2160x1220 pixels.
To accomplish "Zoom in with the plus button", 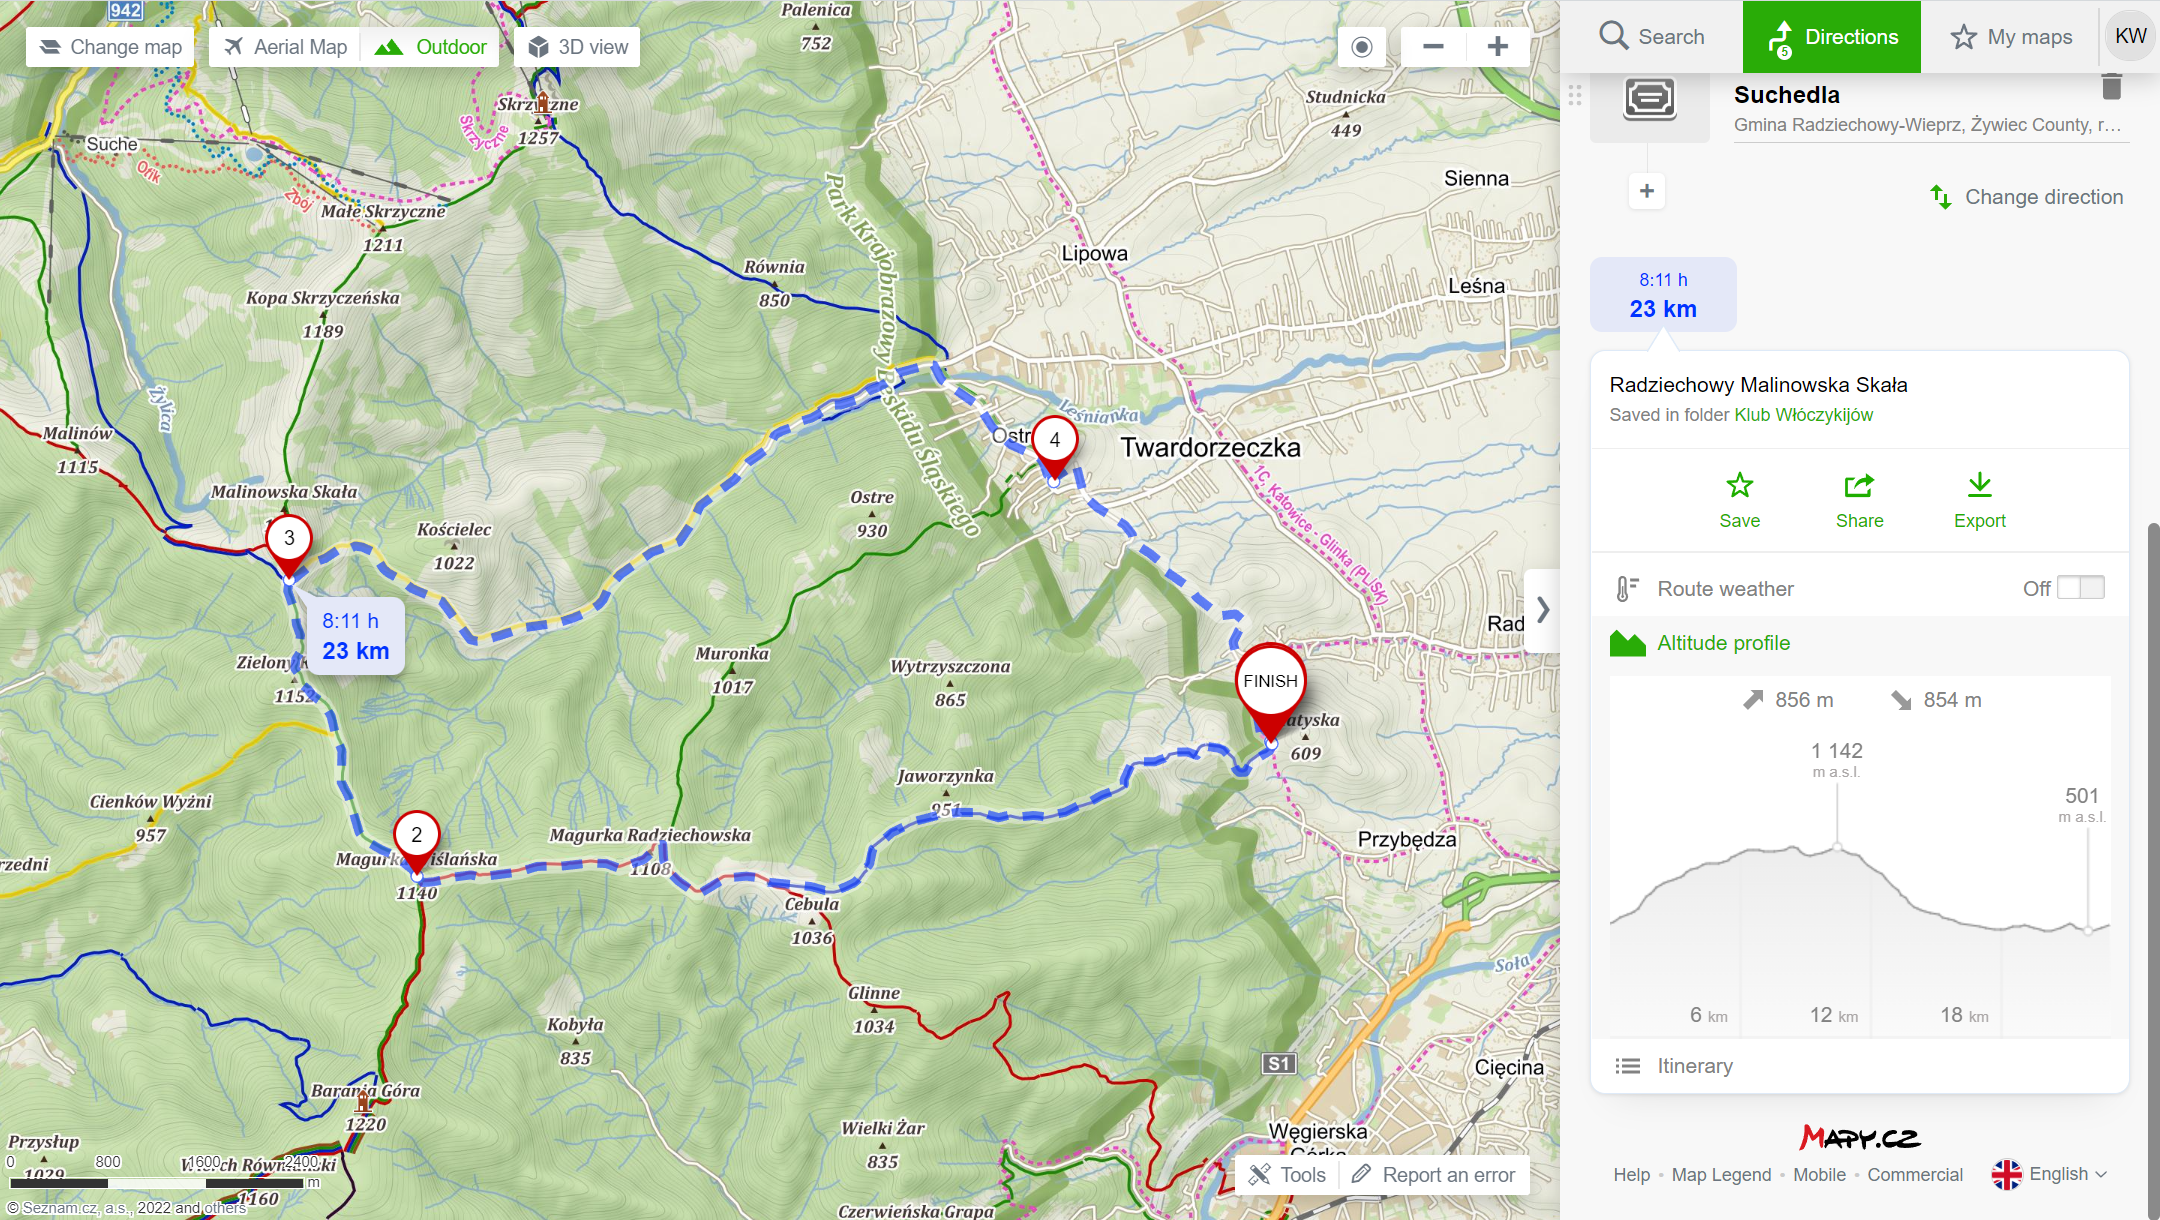I will [x=1498, y=47].
